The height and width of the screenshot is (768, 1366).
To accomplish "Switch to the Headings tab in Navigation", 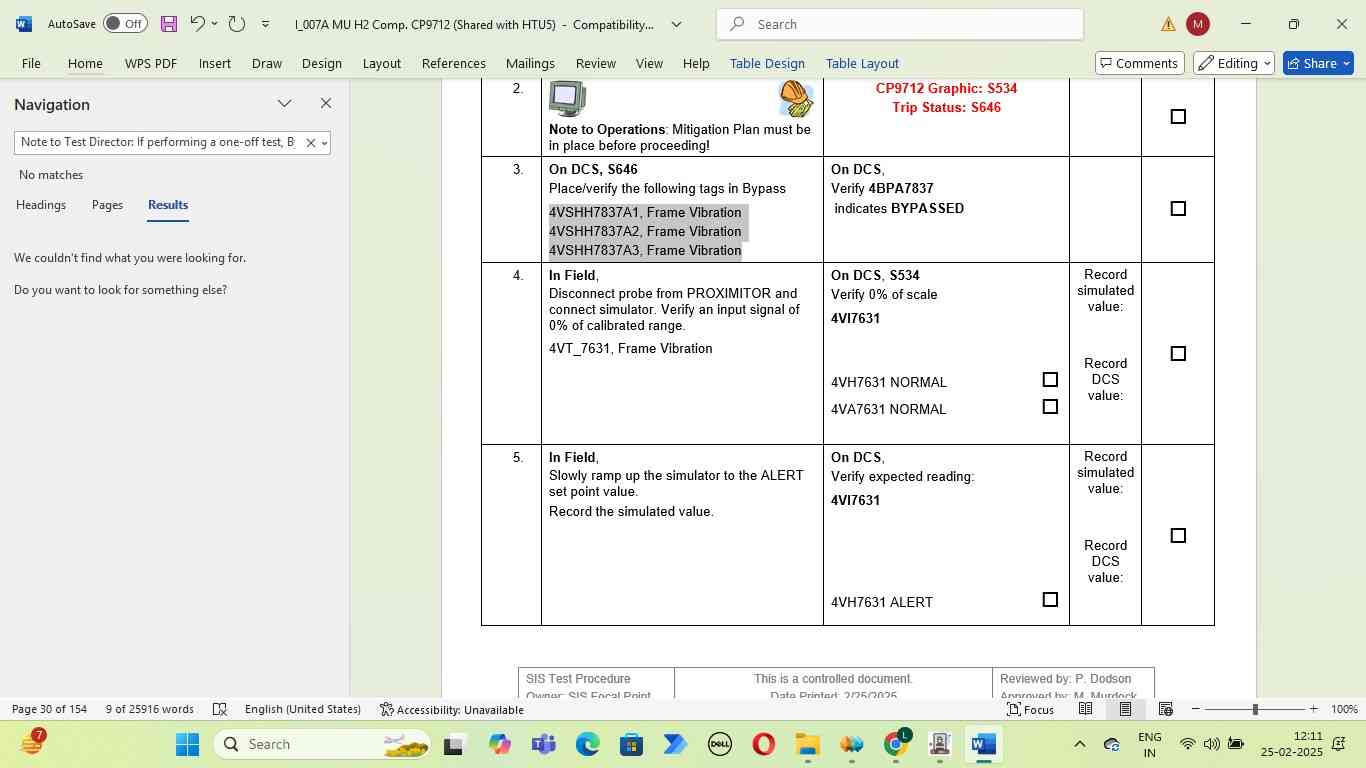I will [x=41, y=205].
